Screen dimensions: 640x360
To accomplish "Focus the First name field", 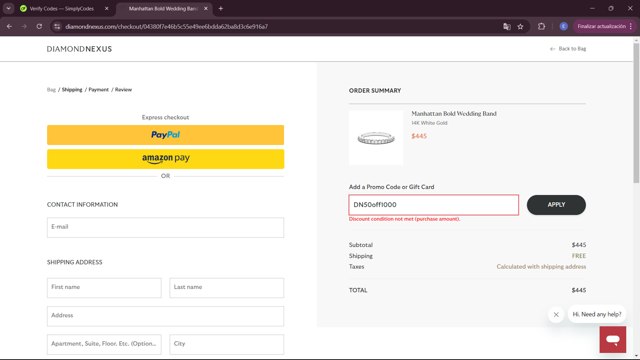I will pyautogui.click(x=104, y=288).
